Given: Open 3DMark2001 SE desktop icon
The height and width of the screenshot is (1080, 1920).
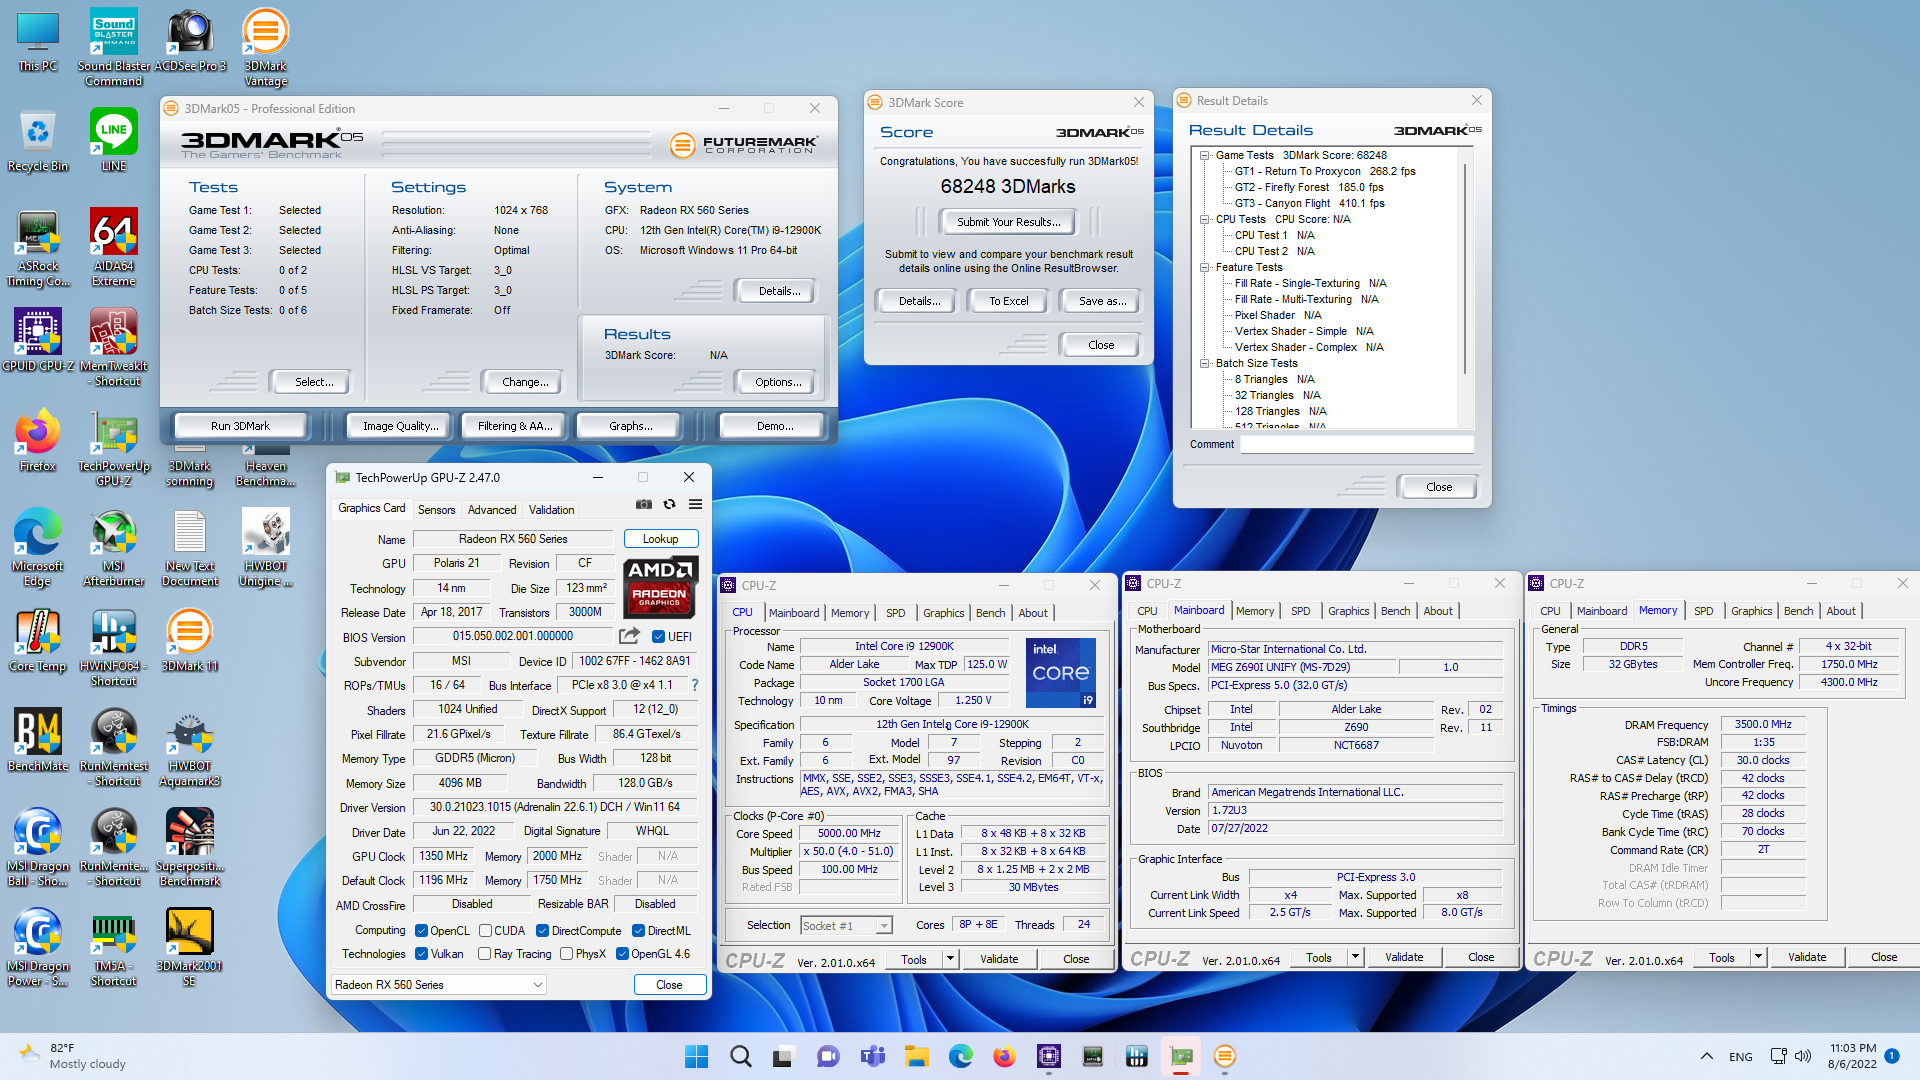Looking at the screenshot, I should tap(190, 947).
